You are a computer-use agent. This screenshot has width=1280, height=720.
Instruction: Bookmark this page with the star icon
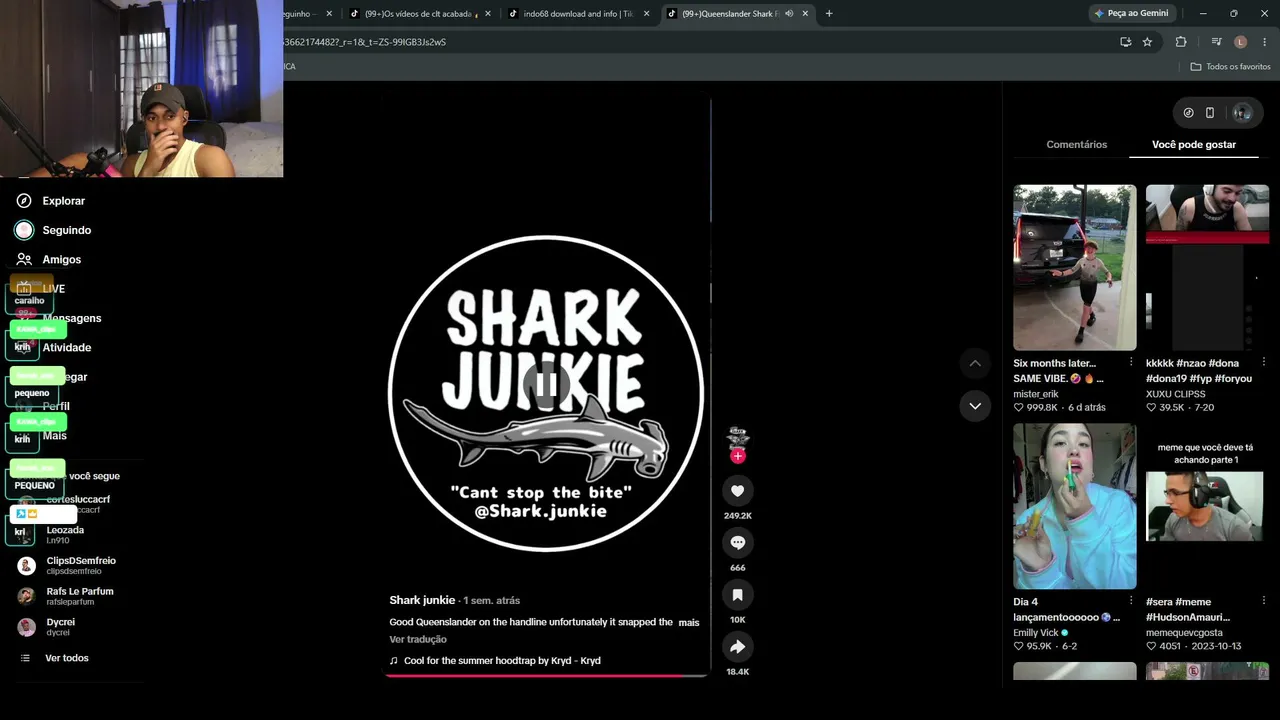pyautogui.click(x=1147, y=42)
